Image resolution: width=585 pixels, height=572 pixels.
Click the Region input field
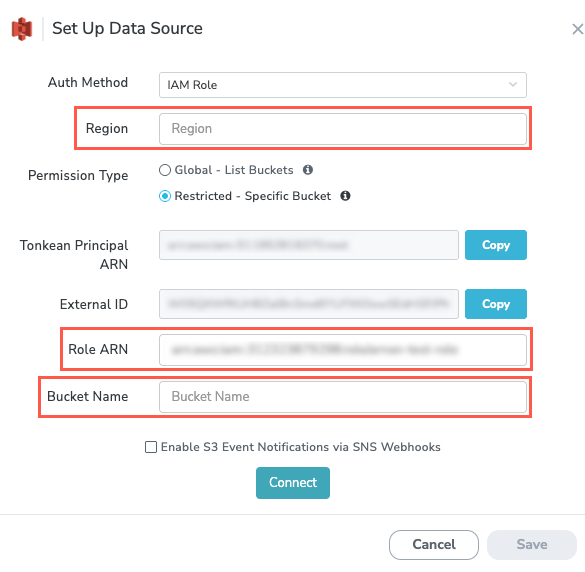342,129
